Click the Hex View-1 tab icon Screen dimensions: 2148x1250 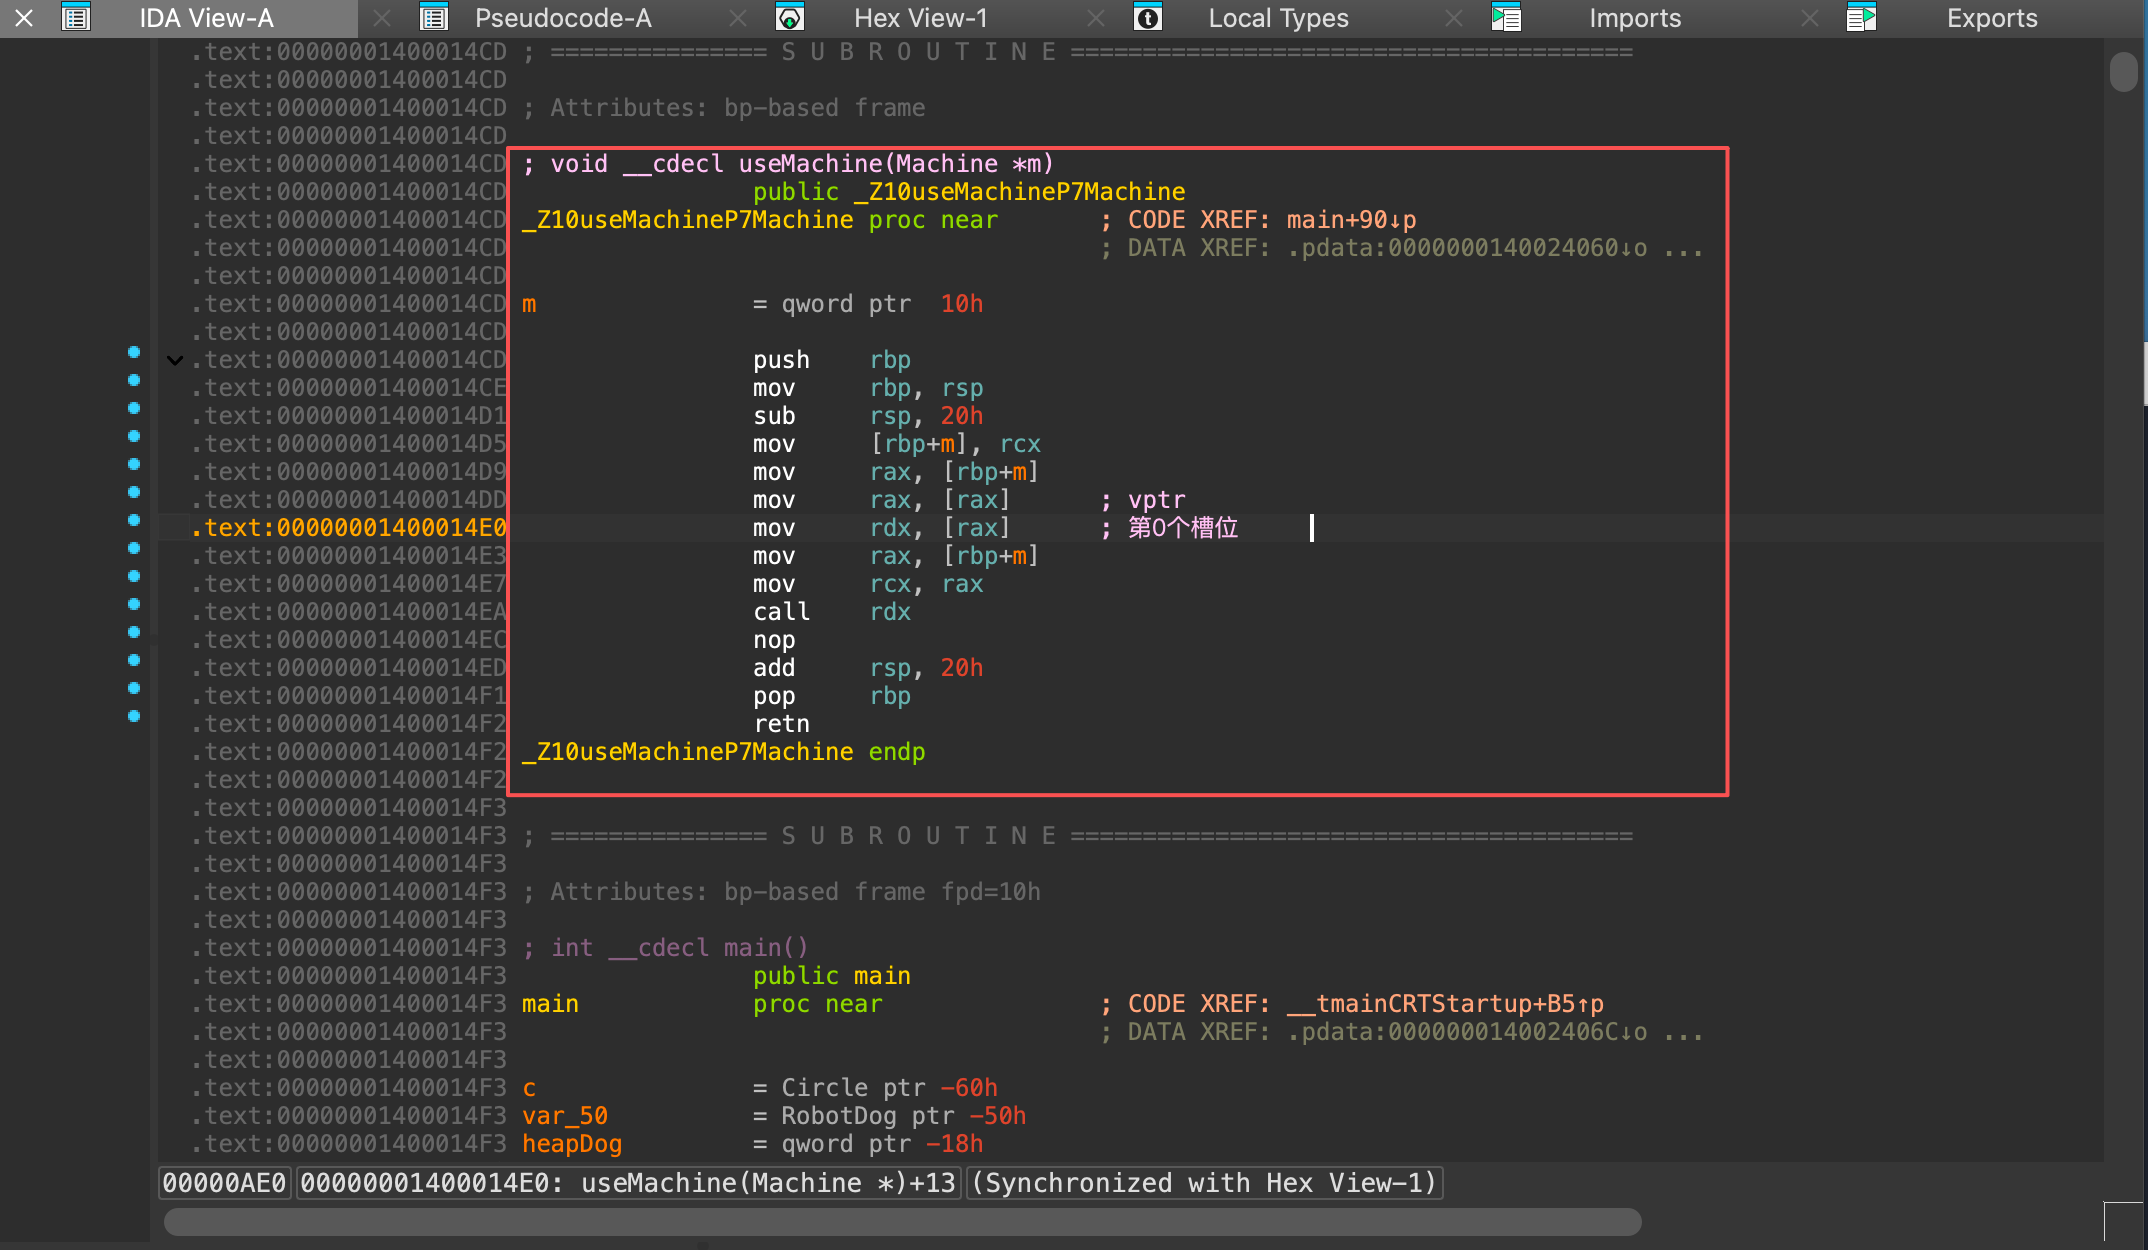(790, 18)
